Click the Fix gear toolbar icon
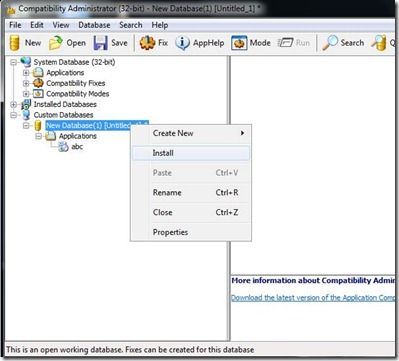Screen dimensions: 399x361 point(147,43)
